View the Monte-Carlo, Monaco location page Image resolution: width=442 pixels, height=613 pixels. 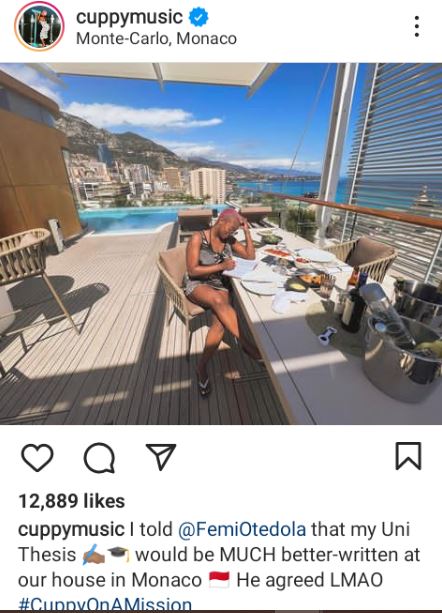(x=156, y=39)
